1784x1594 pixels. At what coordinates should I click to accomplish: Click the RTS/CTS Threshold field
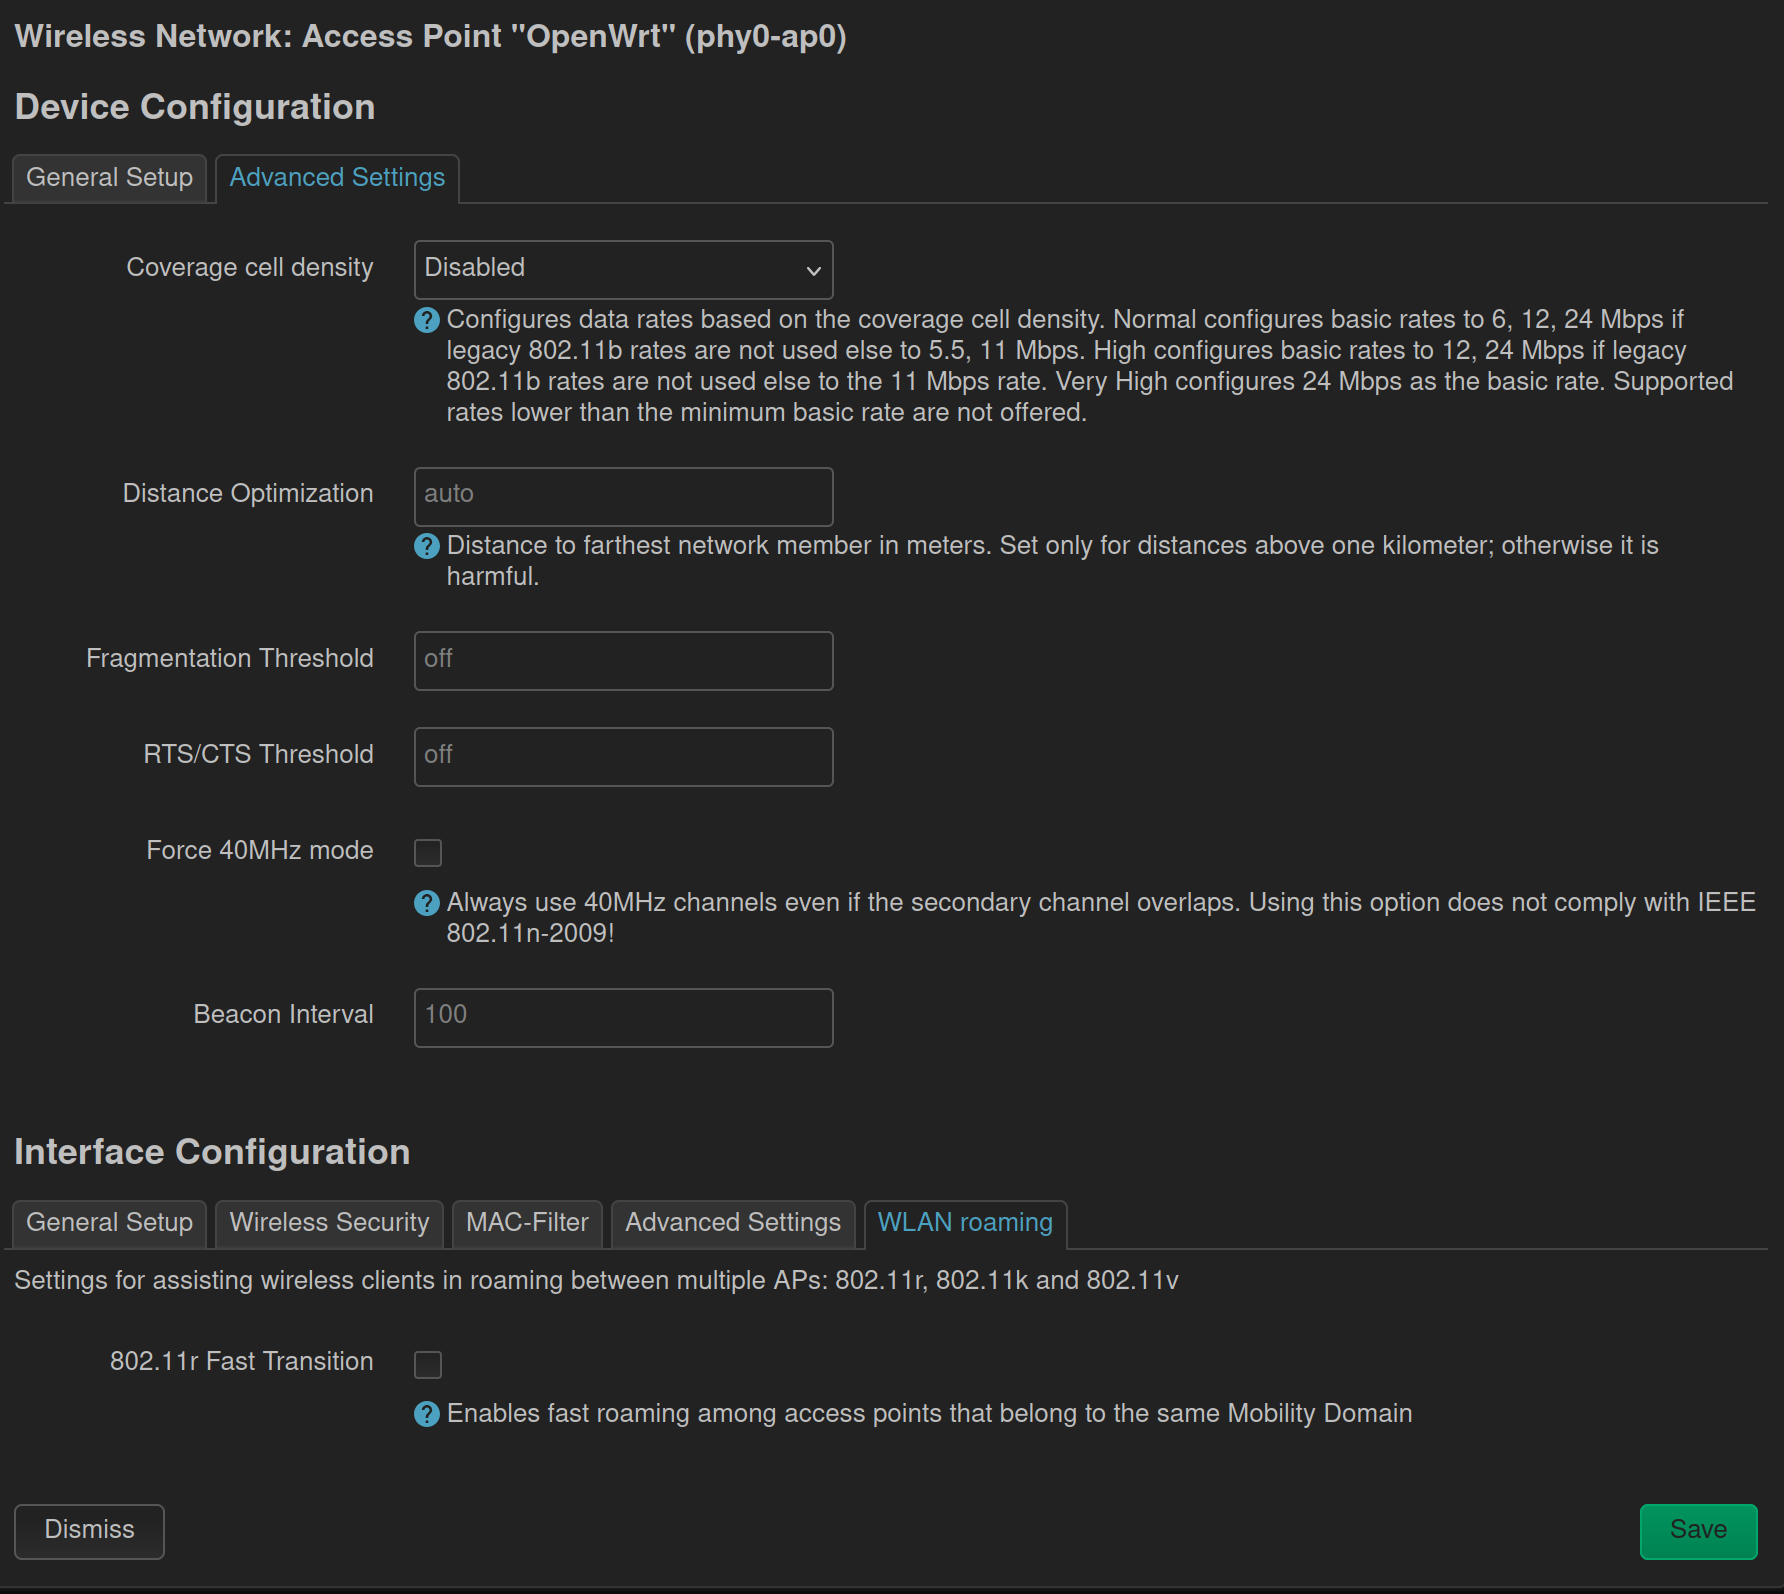624,756
